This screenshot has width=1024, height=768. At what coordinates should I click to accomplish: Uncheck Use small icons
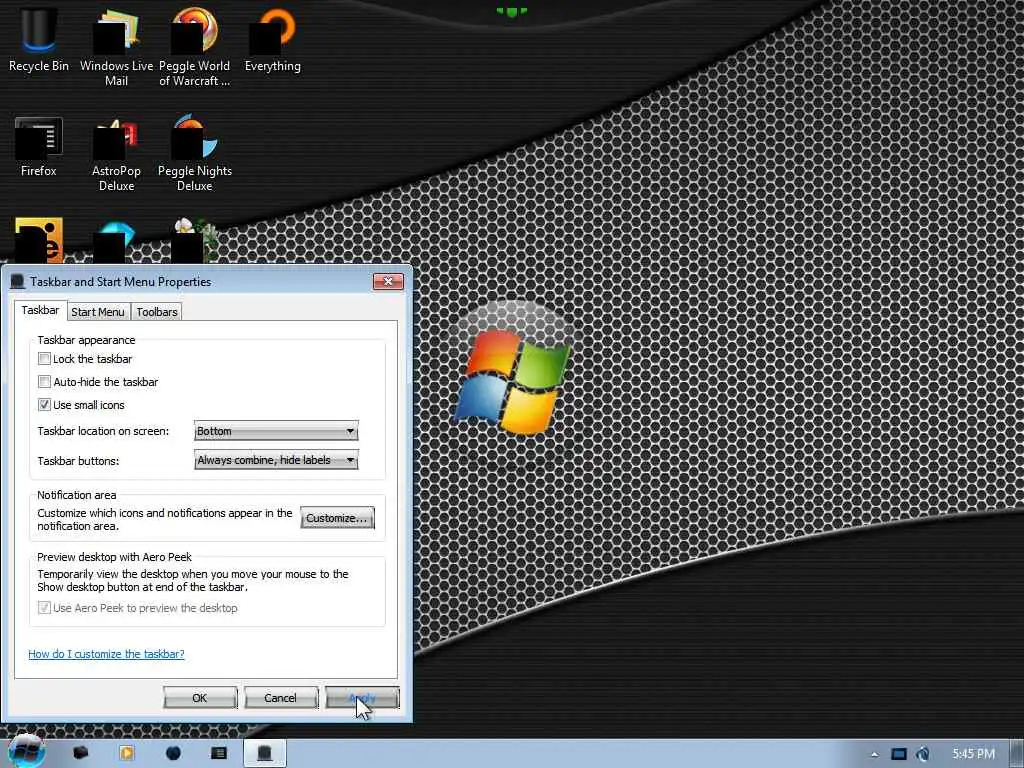tap(44, 405)
